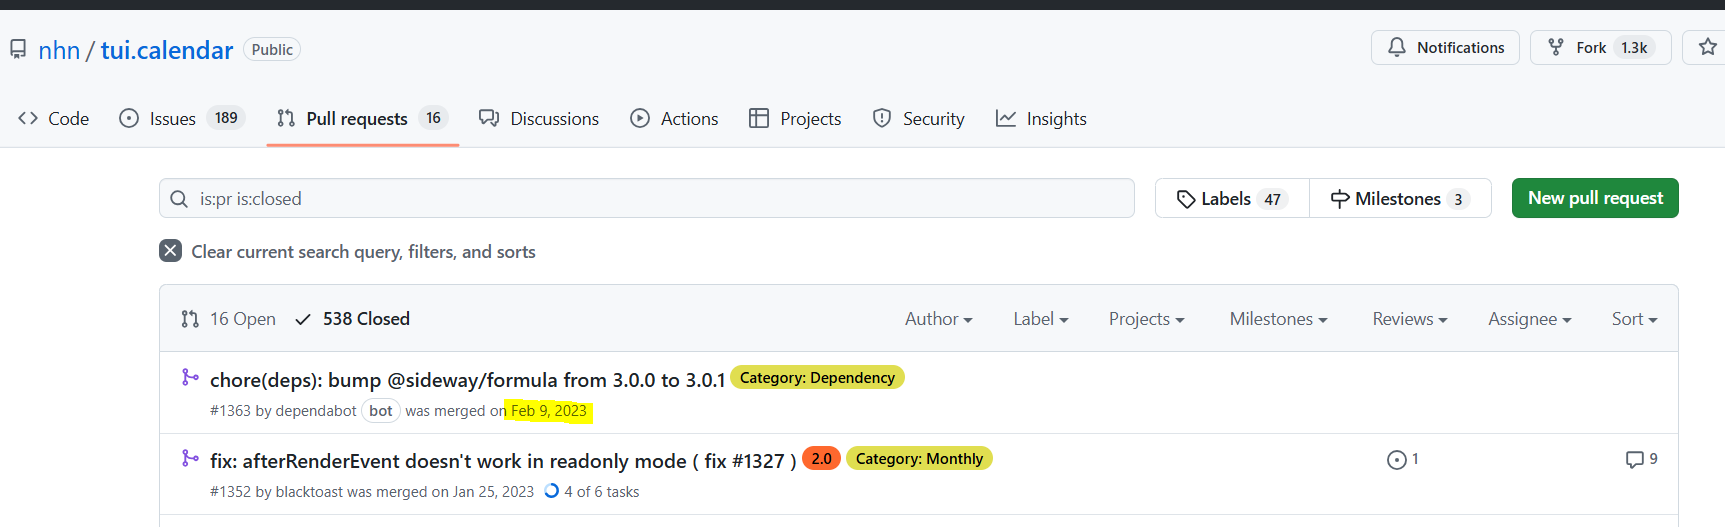The height and width of the screenshot is (527, 1725).
Task: Open the Milestones filter dropdown
Action: [1278, 319]
